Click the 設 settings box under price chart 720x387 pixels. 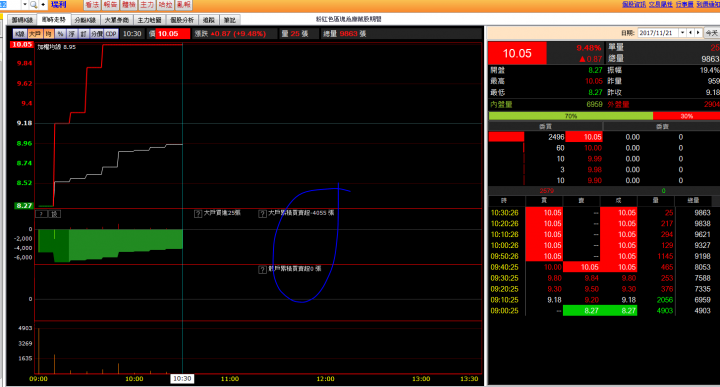54,214
